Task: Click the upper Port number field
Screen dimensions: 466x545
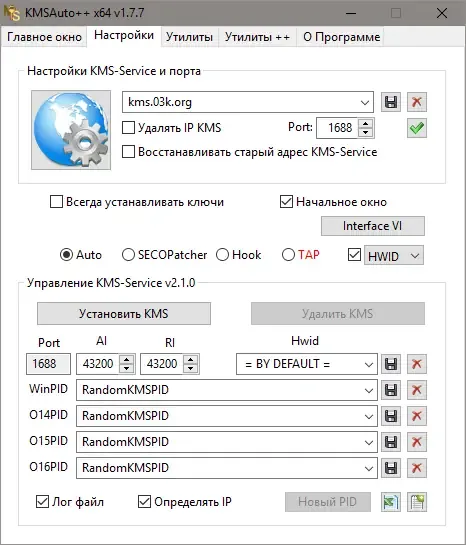Action: pyautogui.click(x=338, y=128)
